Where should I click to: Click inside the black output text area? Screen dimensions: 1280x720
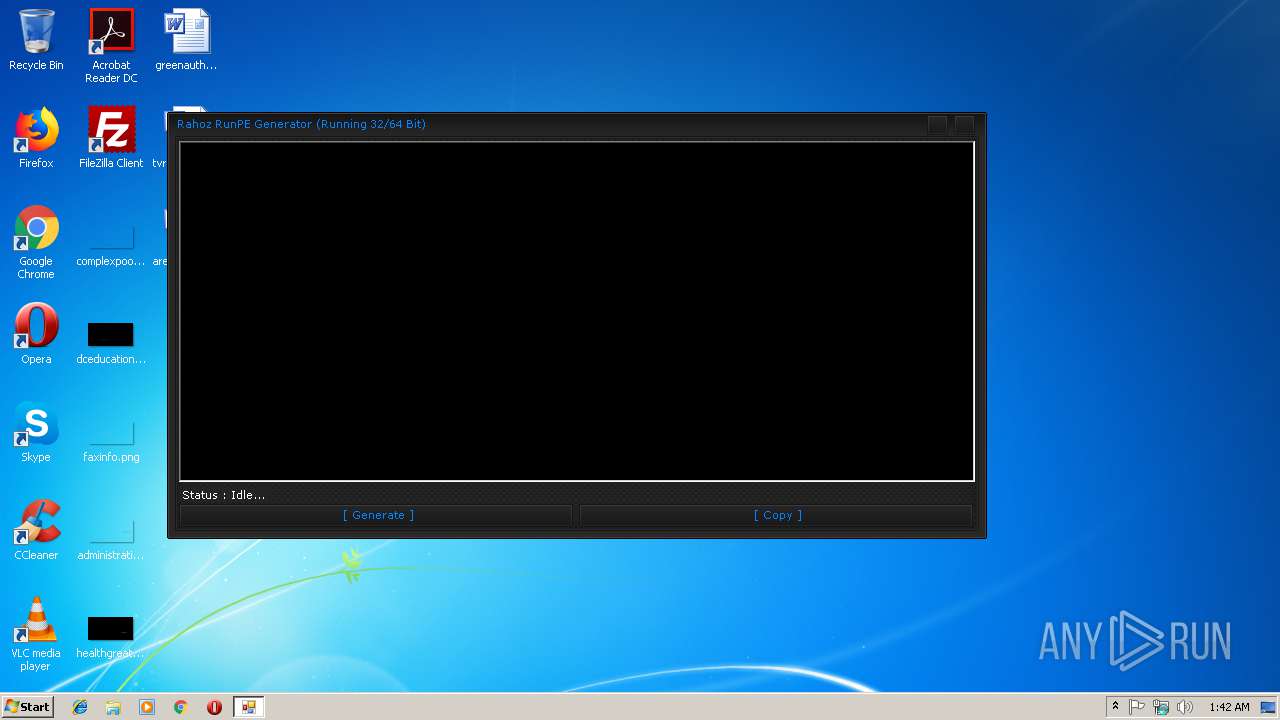coord(576,311)
